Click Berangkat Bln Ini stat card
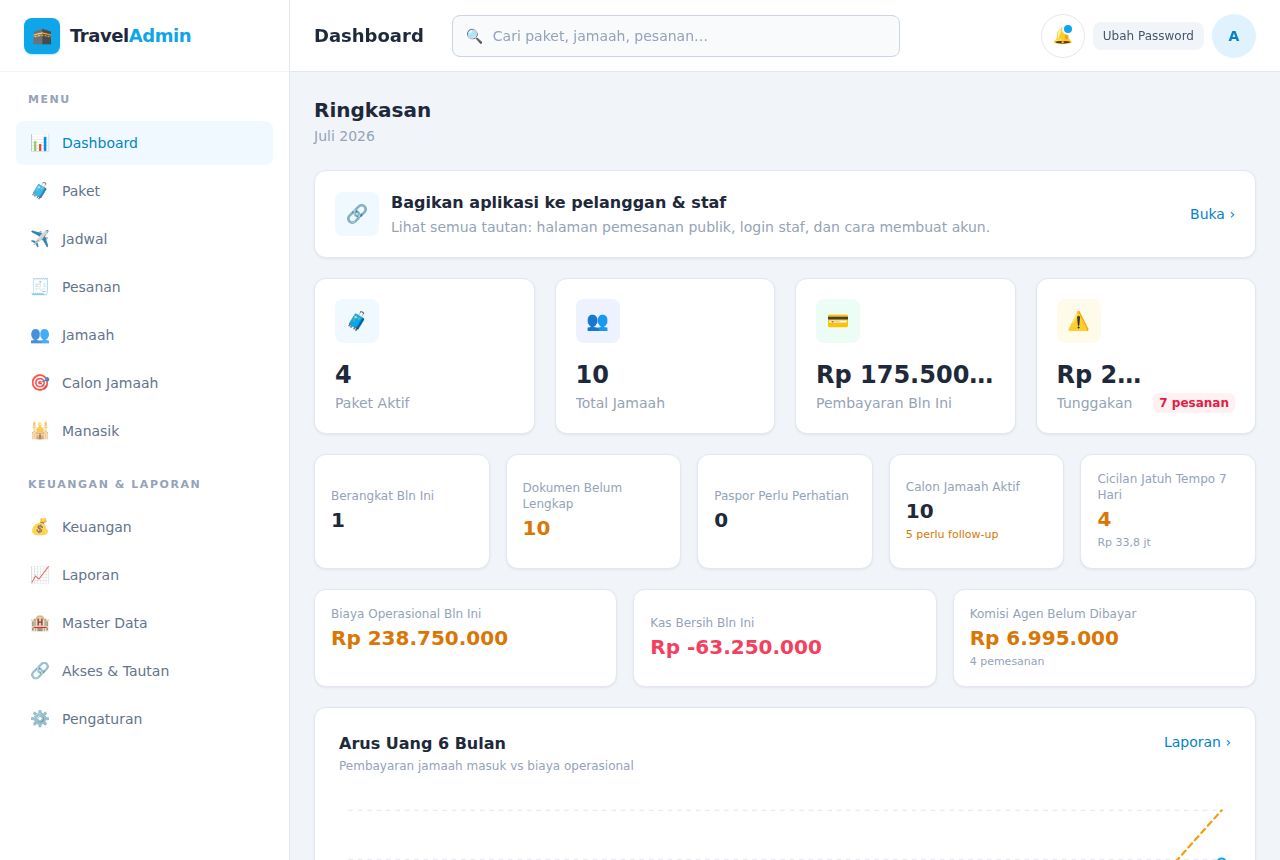Viewport: 1280px width, 860px height. click(x=402, y=512)
